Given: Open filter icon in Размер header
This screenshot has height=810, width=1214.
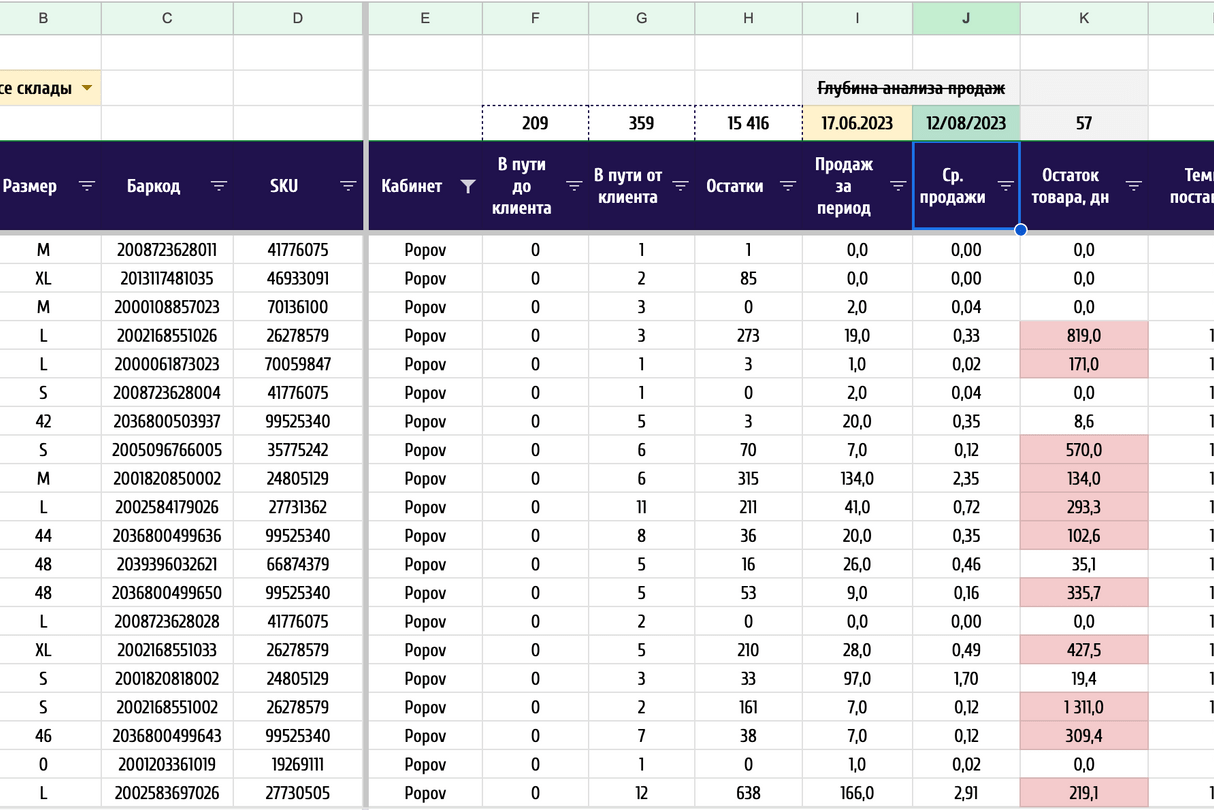Looking at the screenshot, I should (87, 186).
